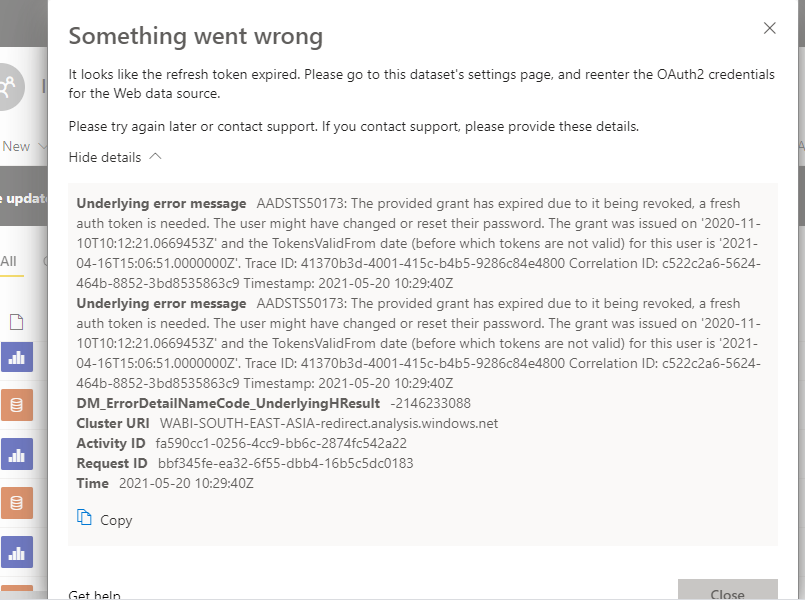
Task: Click the third purple report icon
Action: pyautogui.click(x=17, y=552)
